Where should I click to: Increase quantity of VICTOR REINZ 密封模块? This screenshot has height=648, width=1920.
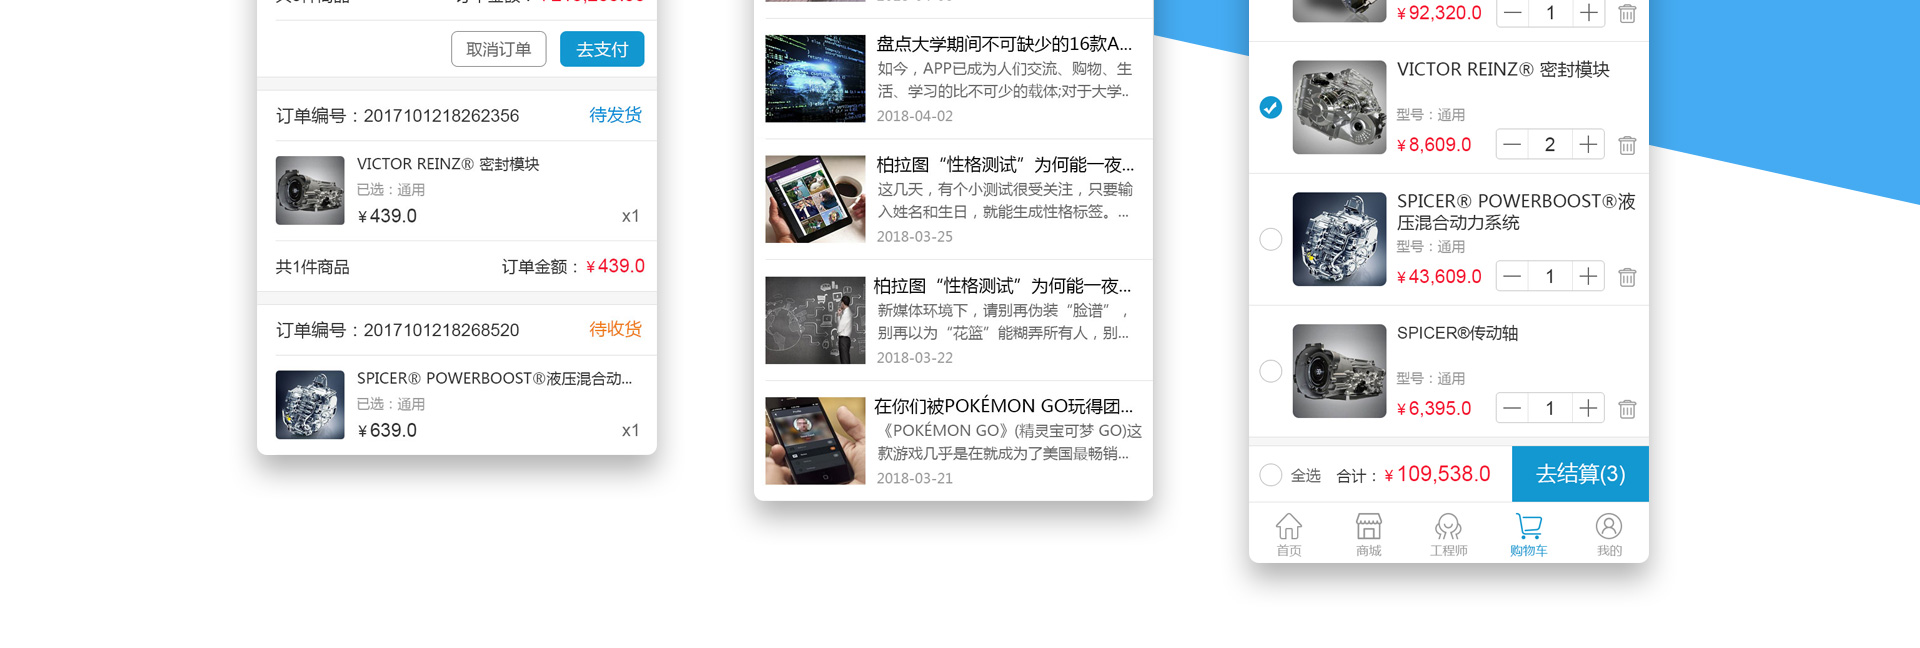(1588, 145)
